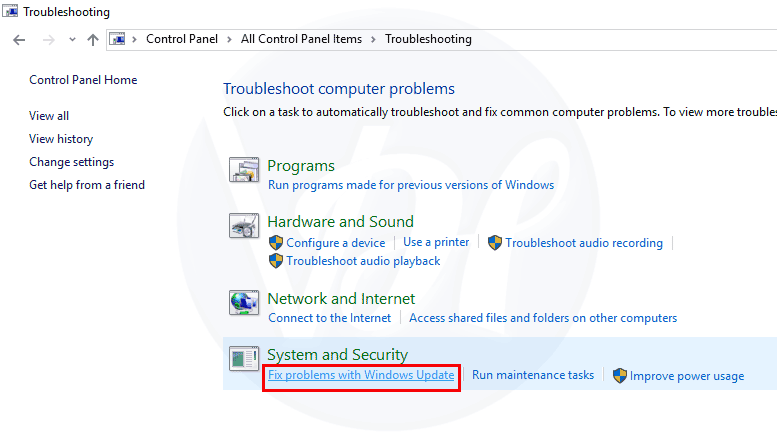Open Run maintenance tasks link
The width and height of the screenshot is (777, 438).
point(533,376)
